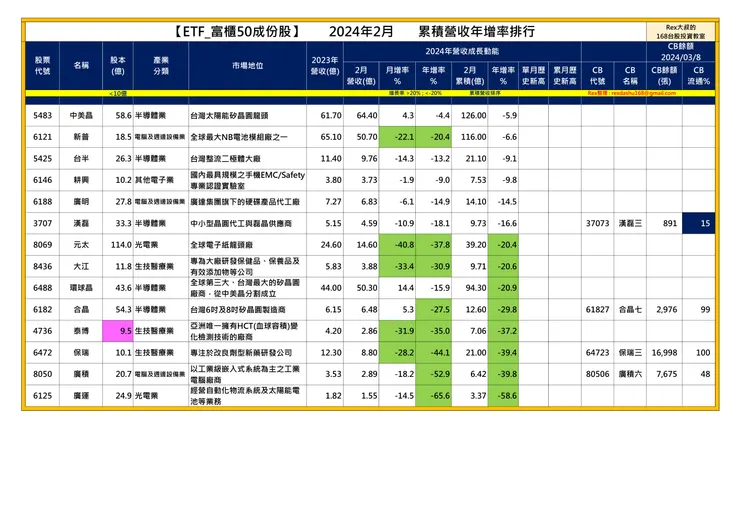Select the green -52.9 cell in row 8050
Viewport: 740px width, 523px height.
pyautogui.click(x=434, y=374)
